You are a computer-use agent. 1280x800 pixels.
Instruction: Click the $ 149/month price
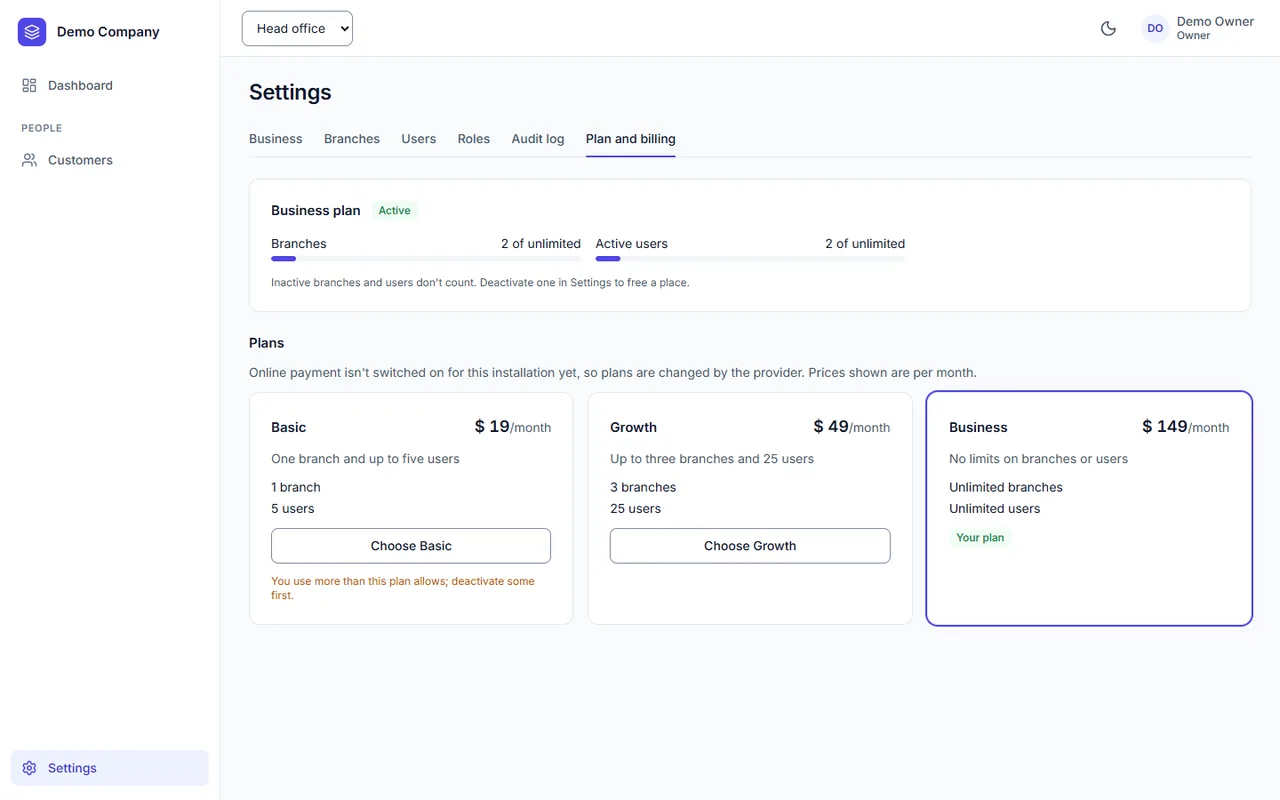tap(1186, 427)
